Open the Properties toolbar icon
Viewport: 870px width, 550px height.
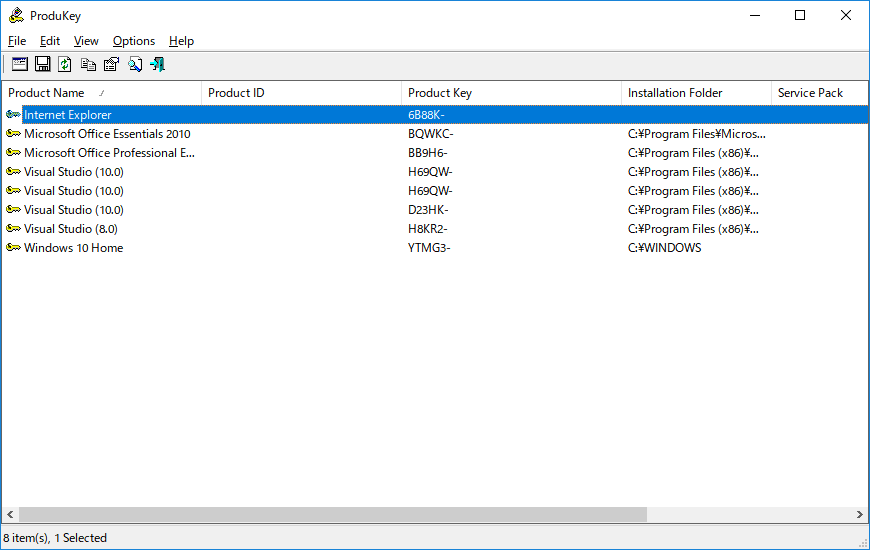coord(112,64)
